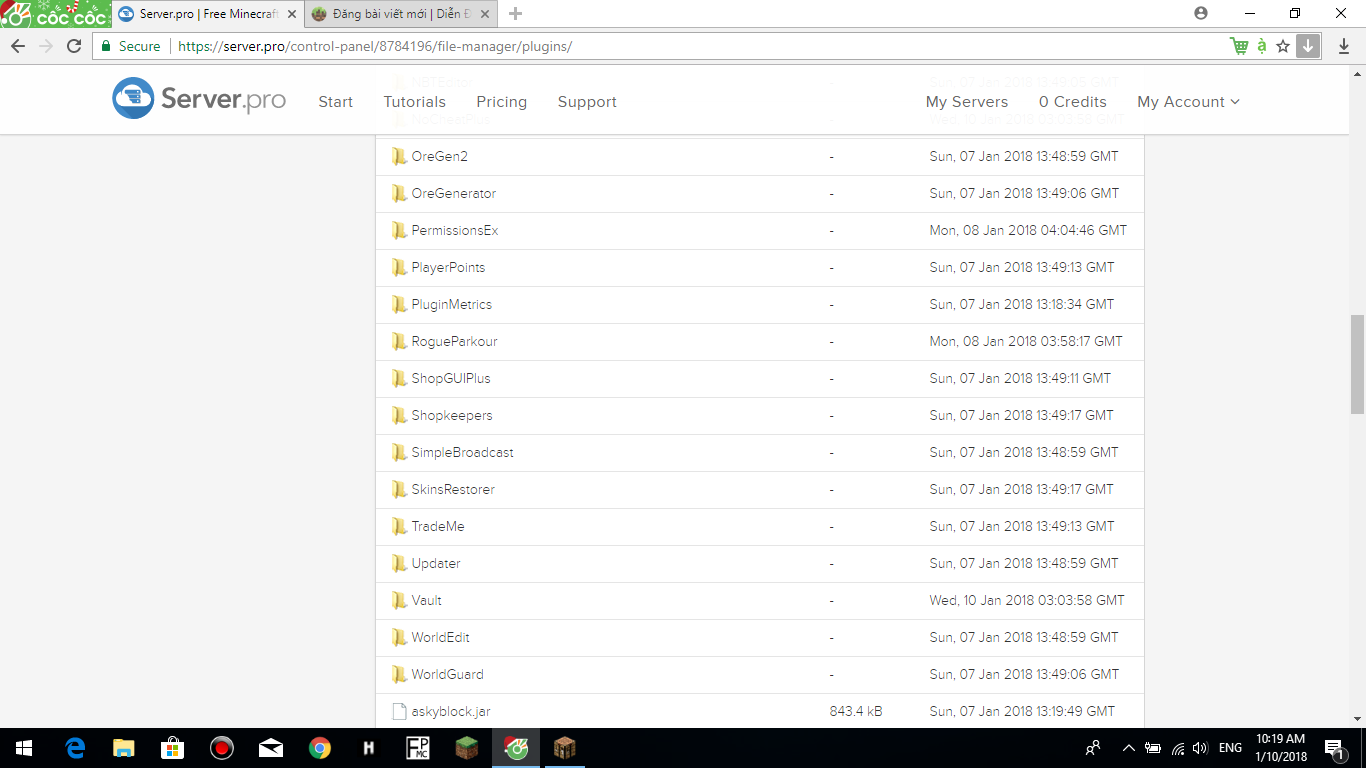The image size is (1366, 768).
Task: Click the page vertical scrollbar thumb
Action: click(1357, 364)
